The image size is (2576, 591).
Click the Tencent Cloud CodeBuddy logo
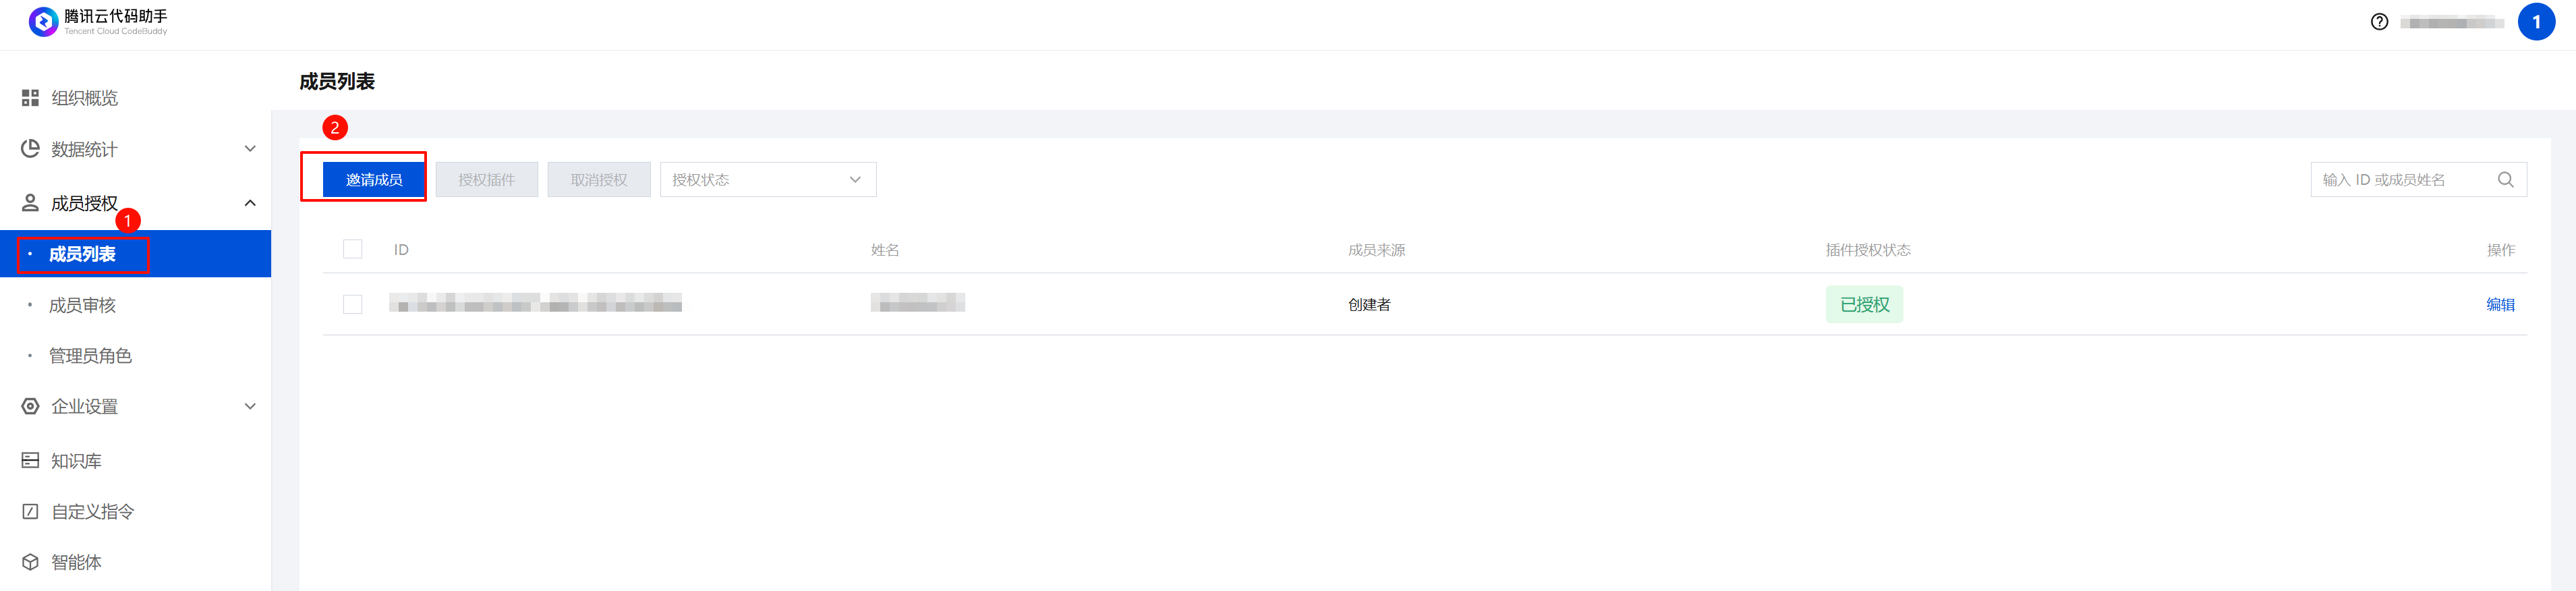44,21
